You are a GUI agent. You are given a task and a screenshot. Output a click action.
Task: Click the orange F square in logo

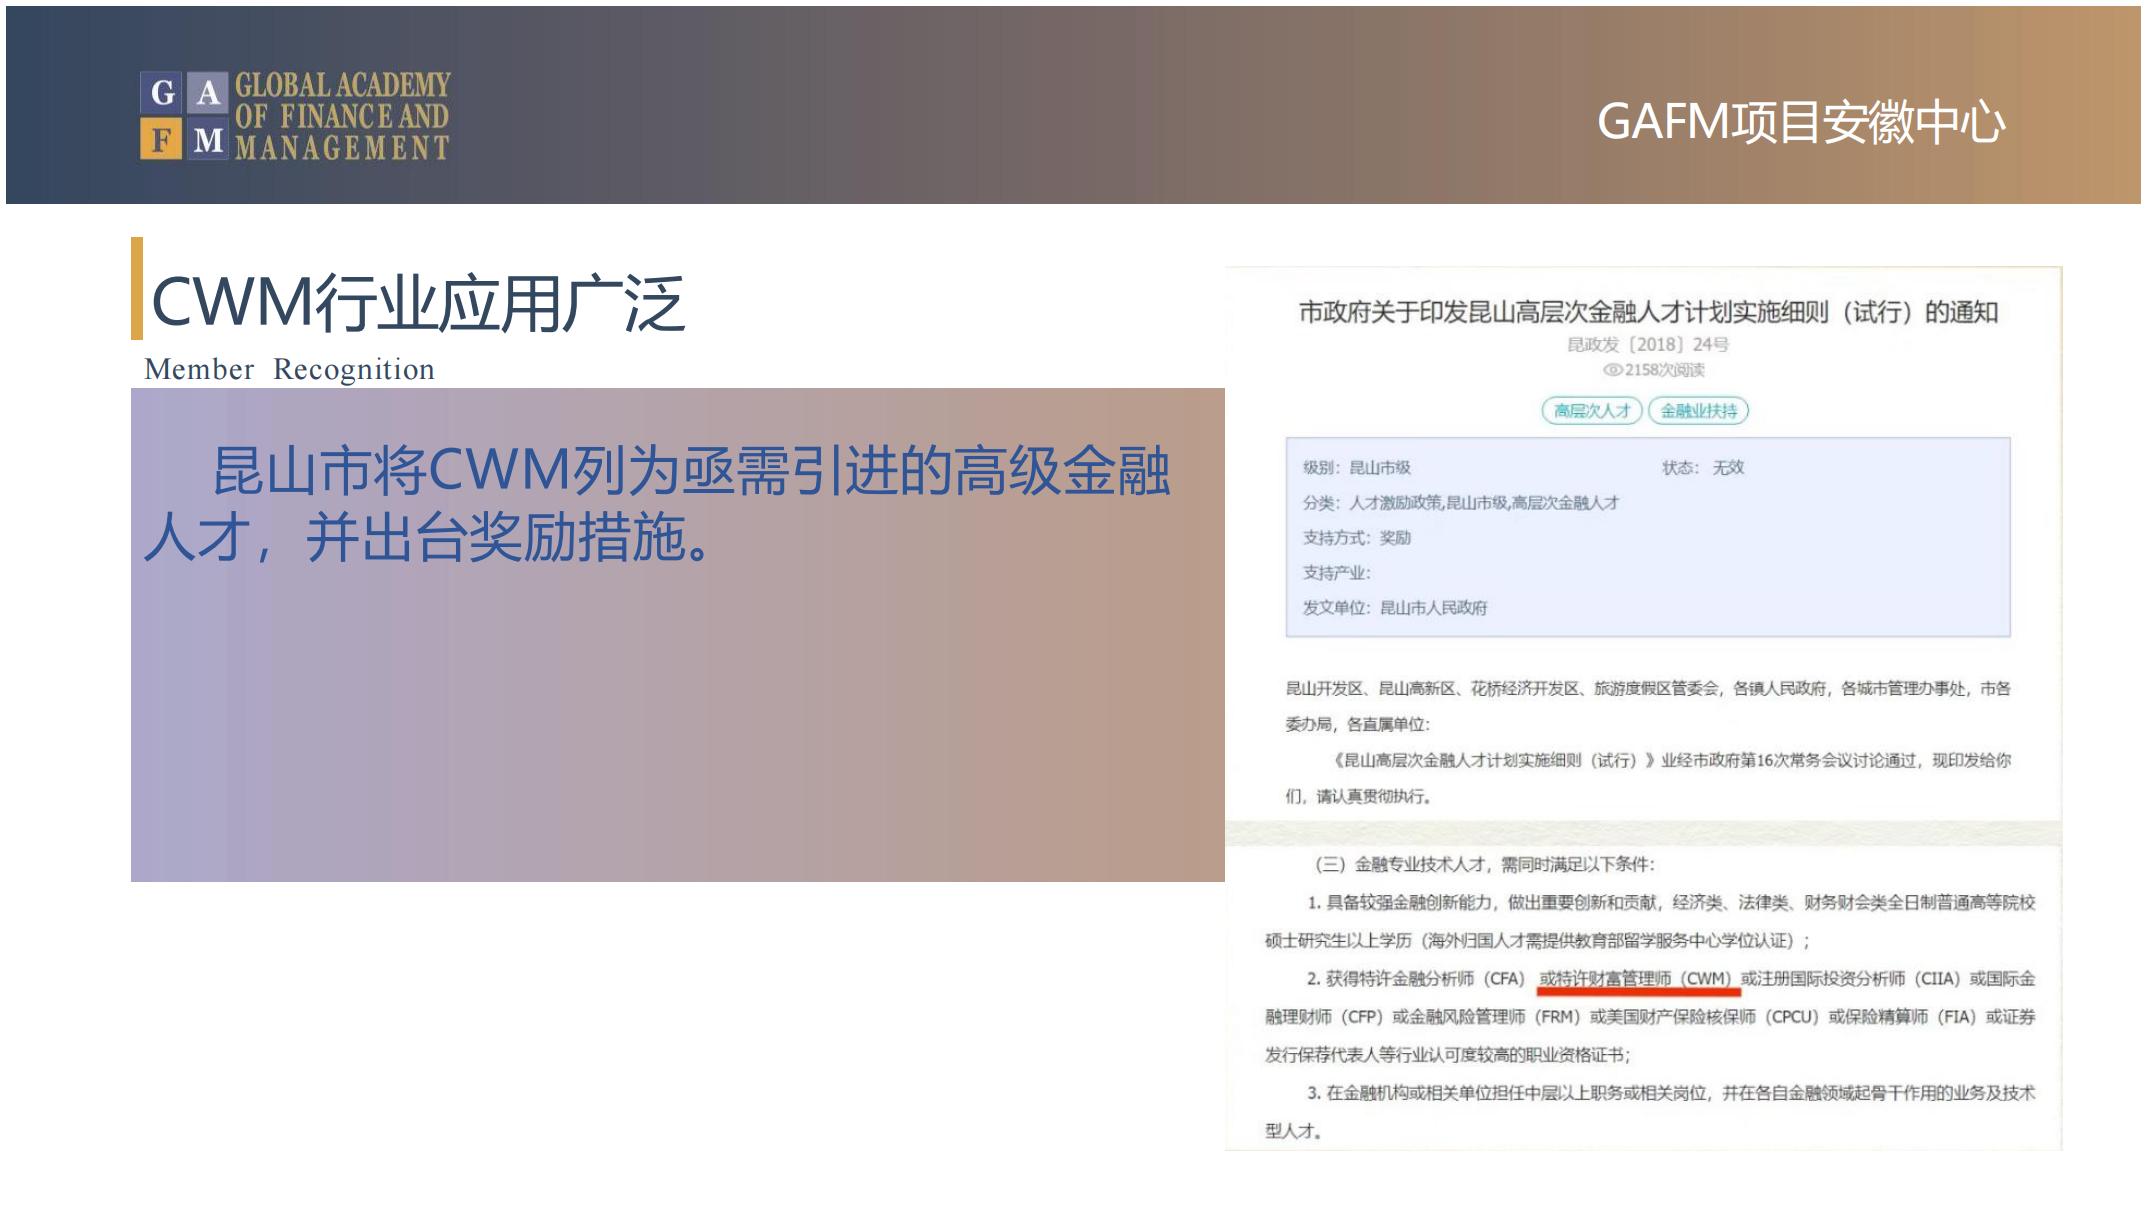(x=162, y=140)
